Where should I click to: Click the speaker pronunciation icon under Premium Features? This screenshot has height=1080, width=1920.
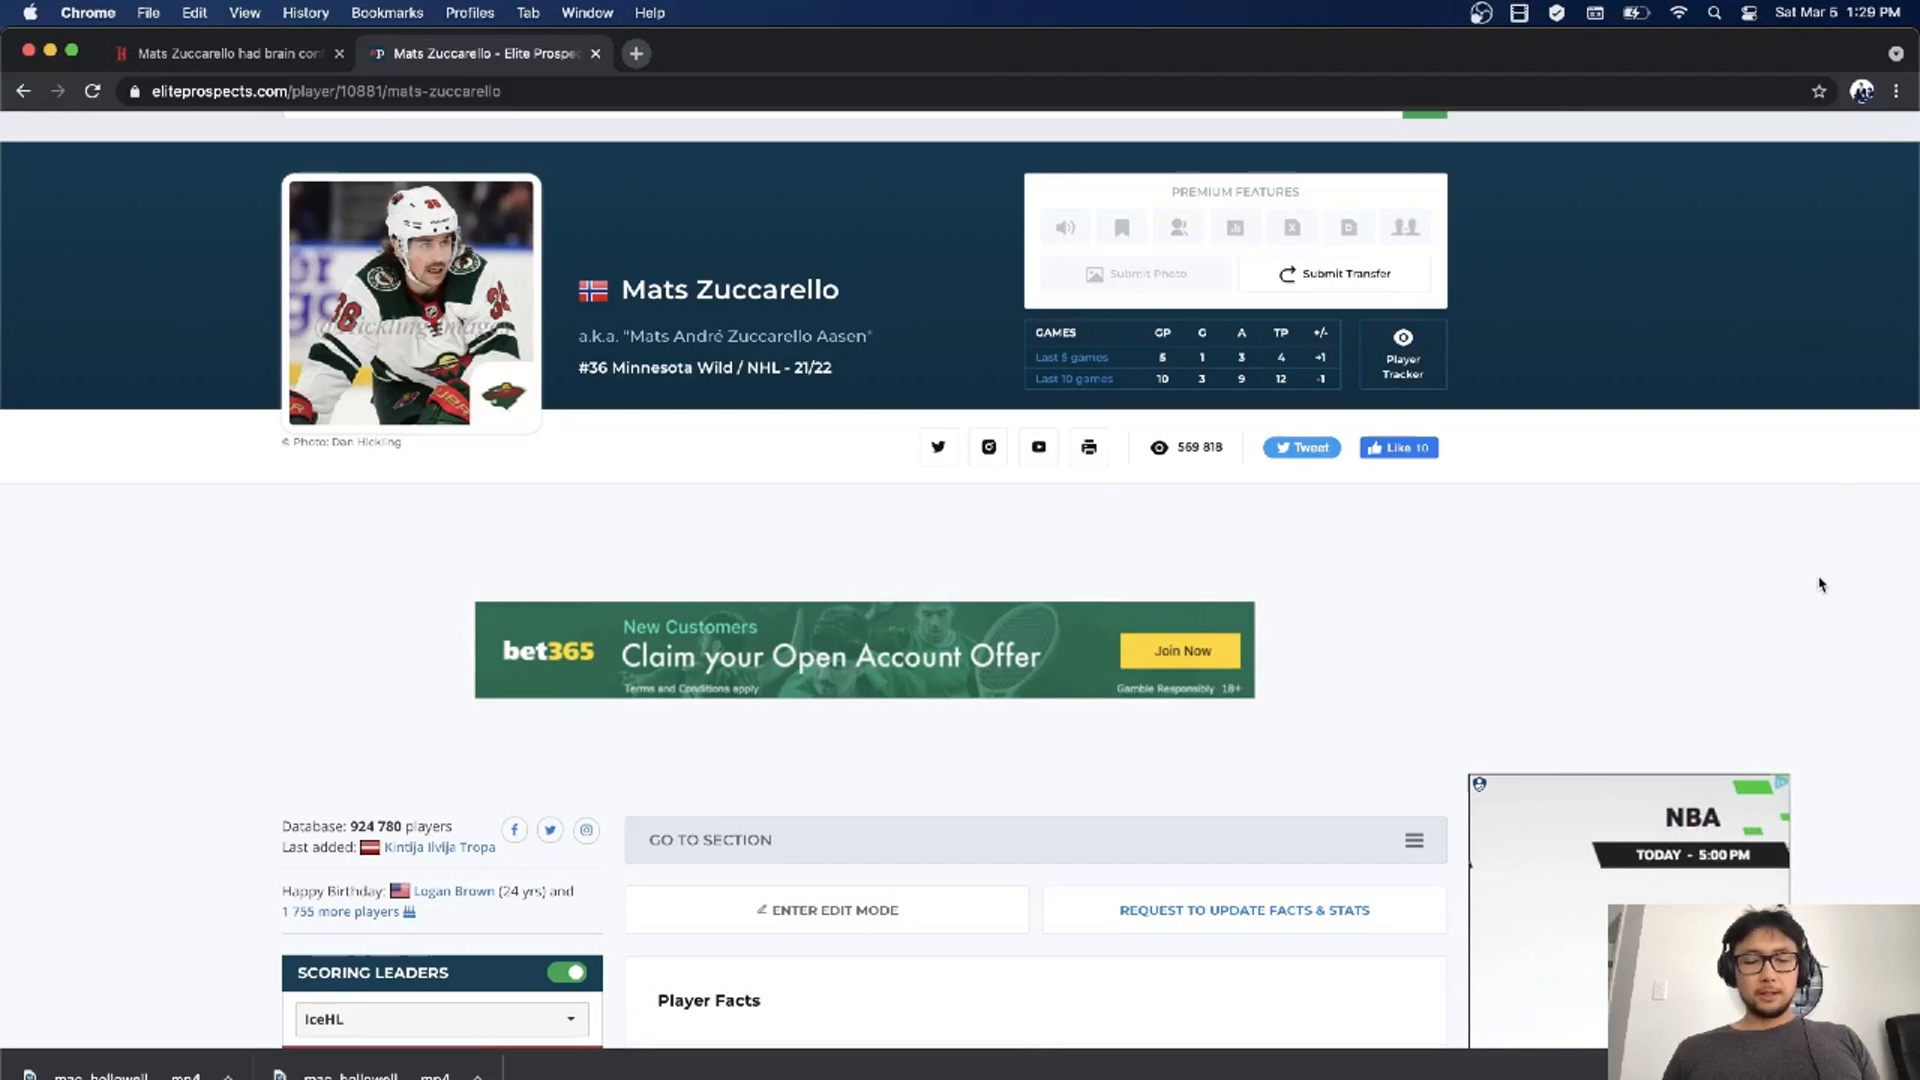(1065, 227)
